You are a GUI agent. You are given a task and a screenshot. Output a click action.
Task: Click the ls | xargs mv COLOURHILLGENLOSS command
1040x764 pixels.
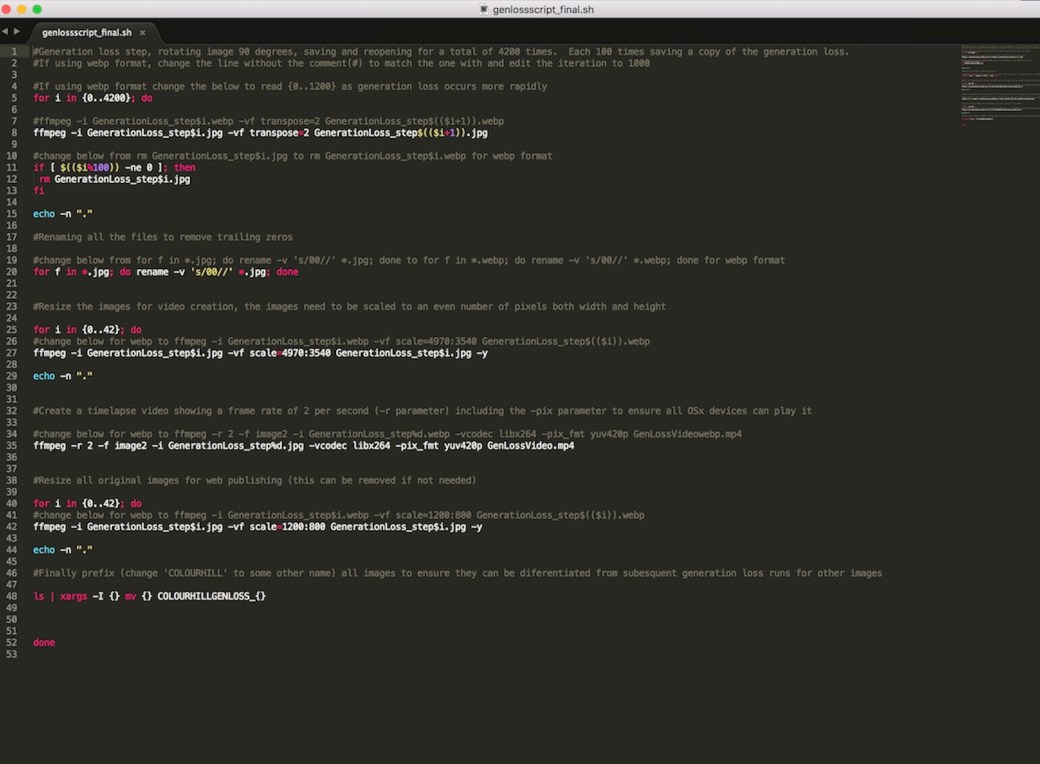[x=150, y=595]
